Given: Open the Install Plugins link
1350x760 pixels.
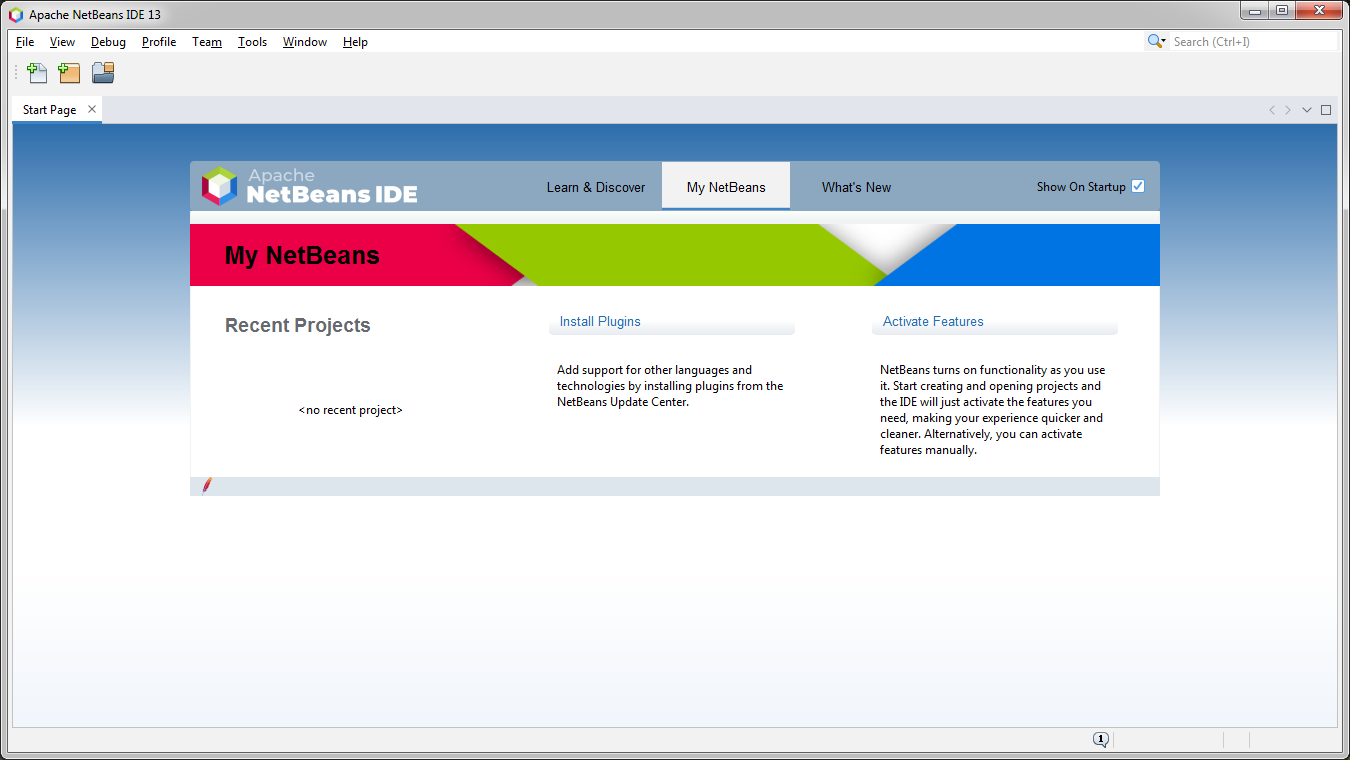Looking at the screenshot, I should (x=600, y=321).
